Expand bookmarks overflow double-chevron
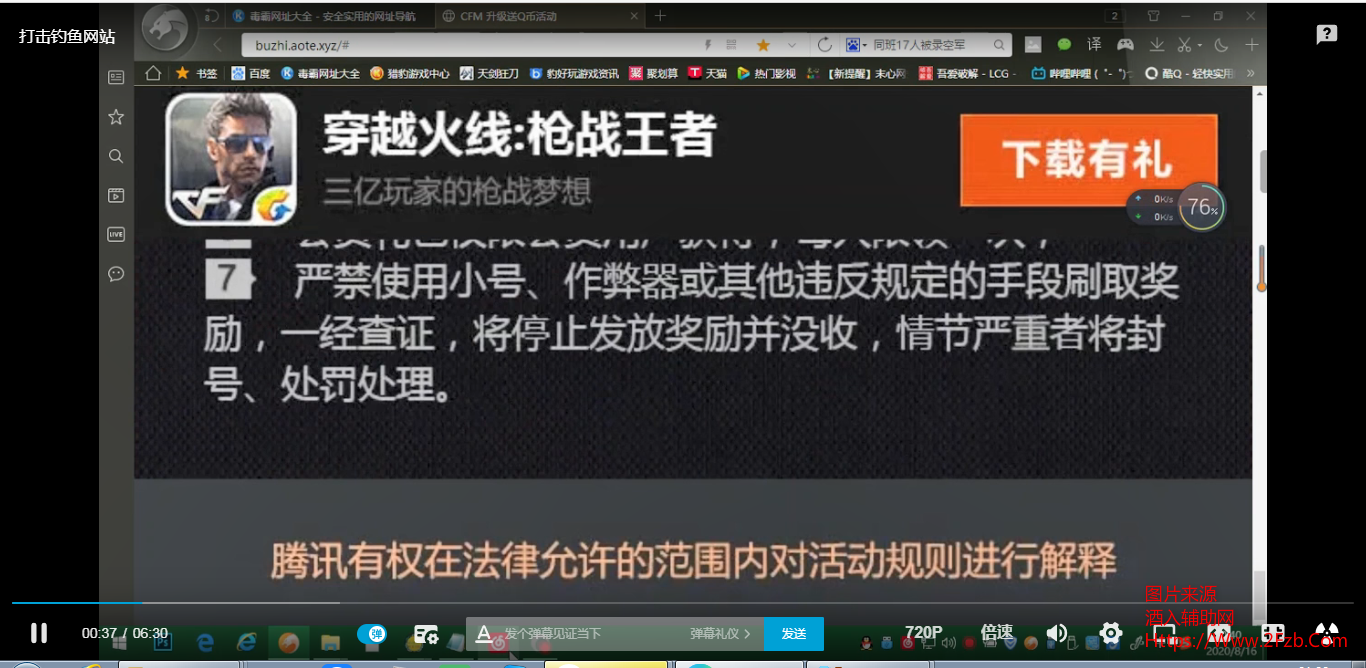 [x=1250, y=73]
